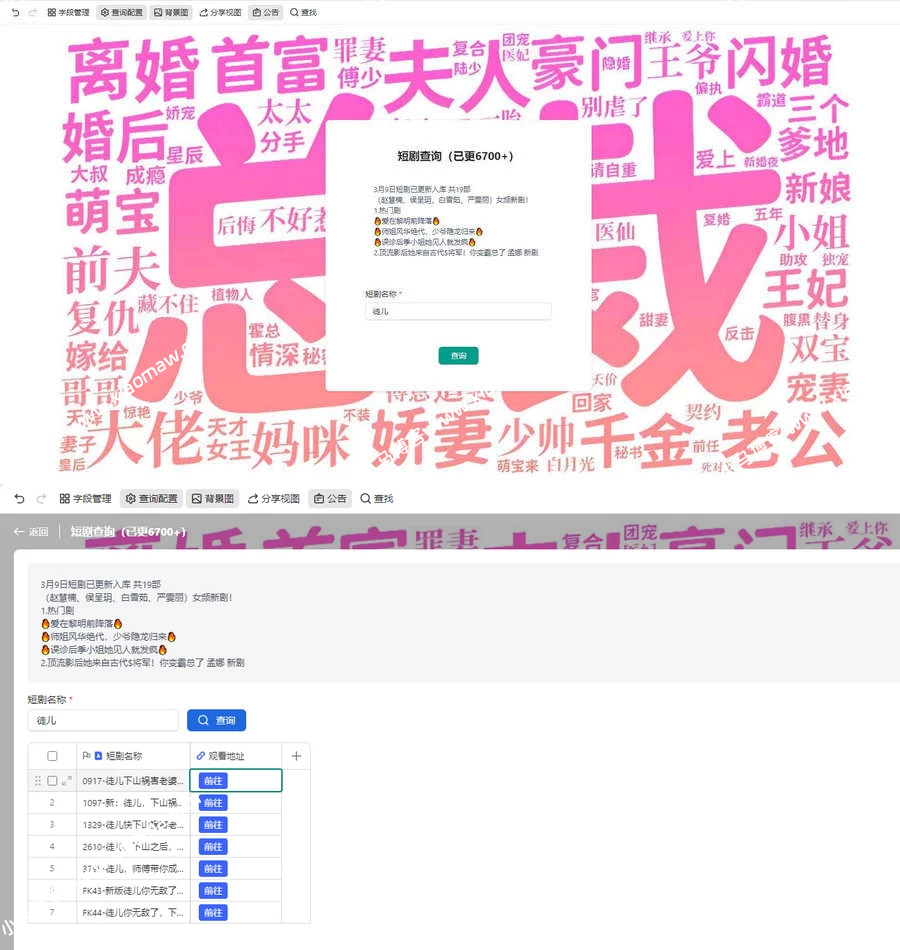Screen dimensions: 900x950
Task: Open 背景图 in the top toolbar
Action: (171, 12)
